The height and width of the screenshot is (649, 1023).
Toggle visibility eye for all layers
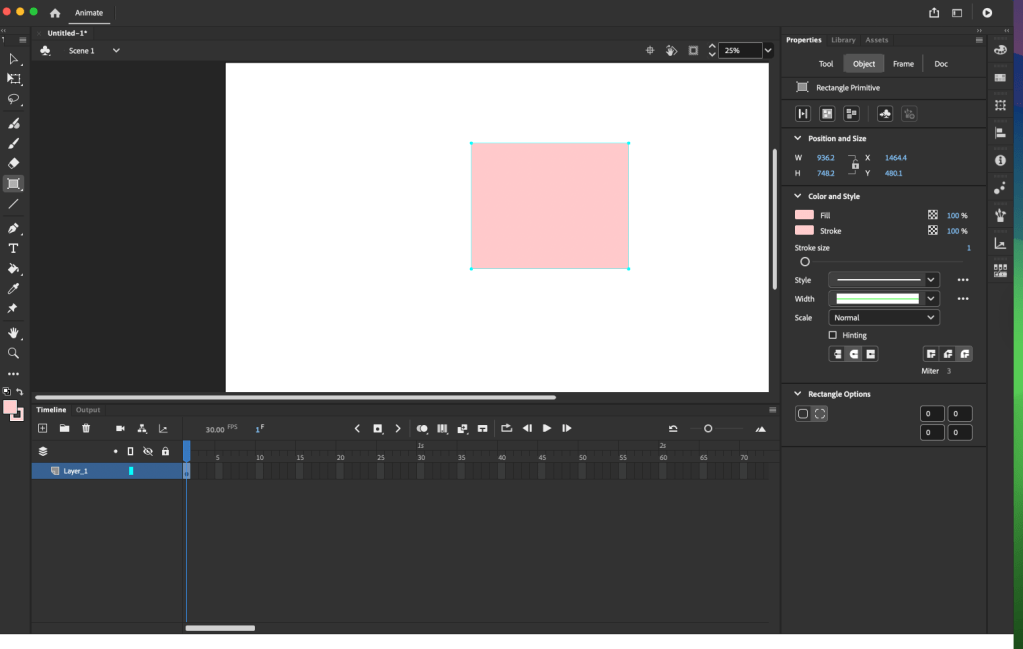(x=148, y=452)
